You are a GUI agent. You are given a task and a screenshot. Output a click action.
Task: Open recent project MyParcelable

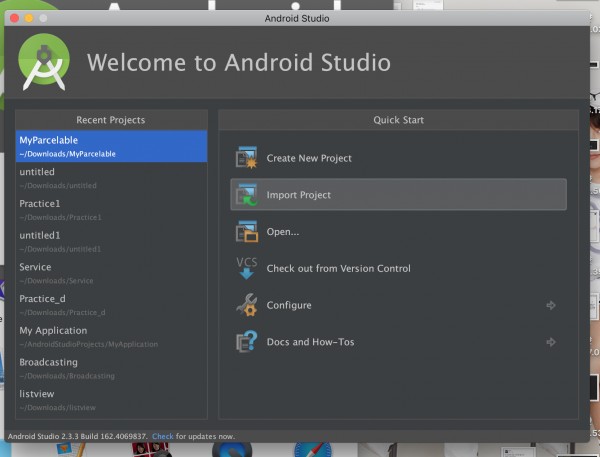click(111, 146)
